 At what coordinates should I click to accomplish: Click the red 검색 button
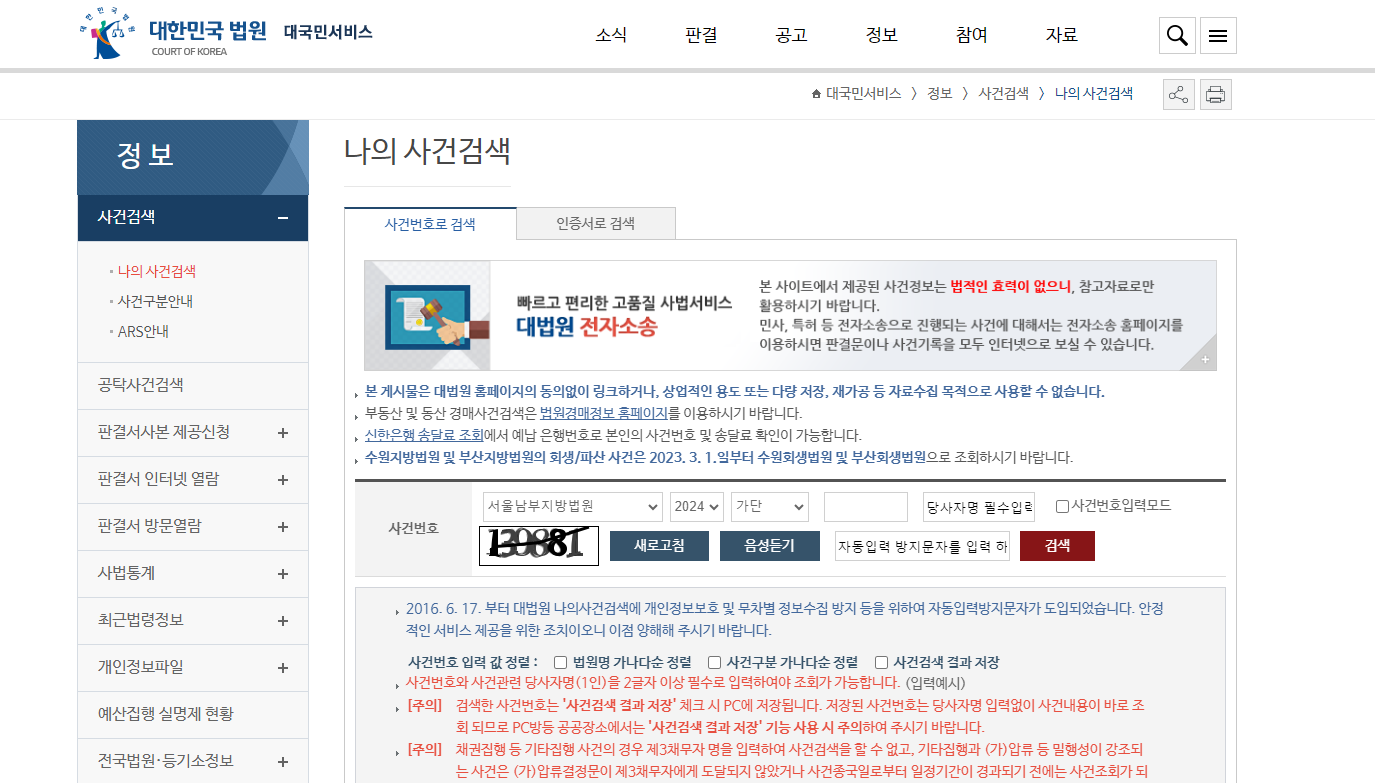pyautogui.click(x=1057, y=546)
